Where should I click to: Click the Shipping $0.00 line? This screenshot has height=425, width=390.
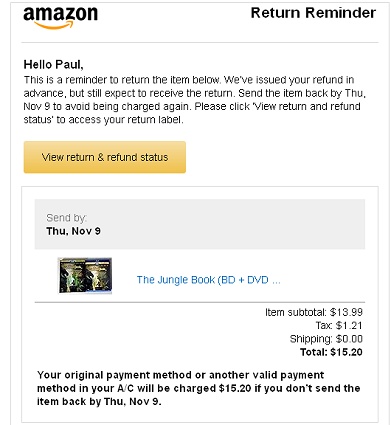[x=326, y=339]
